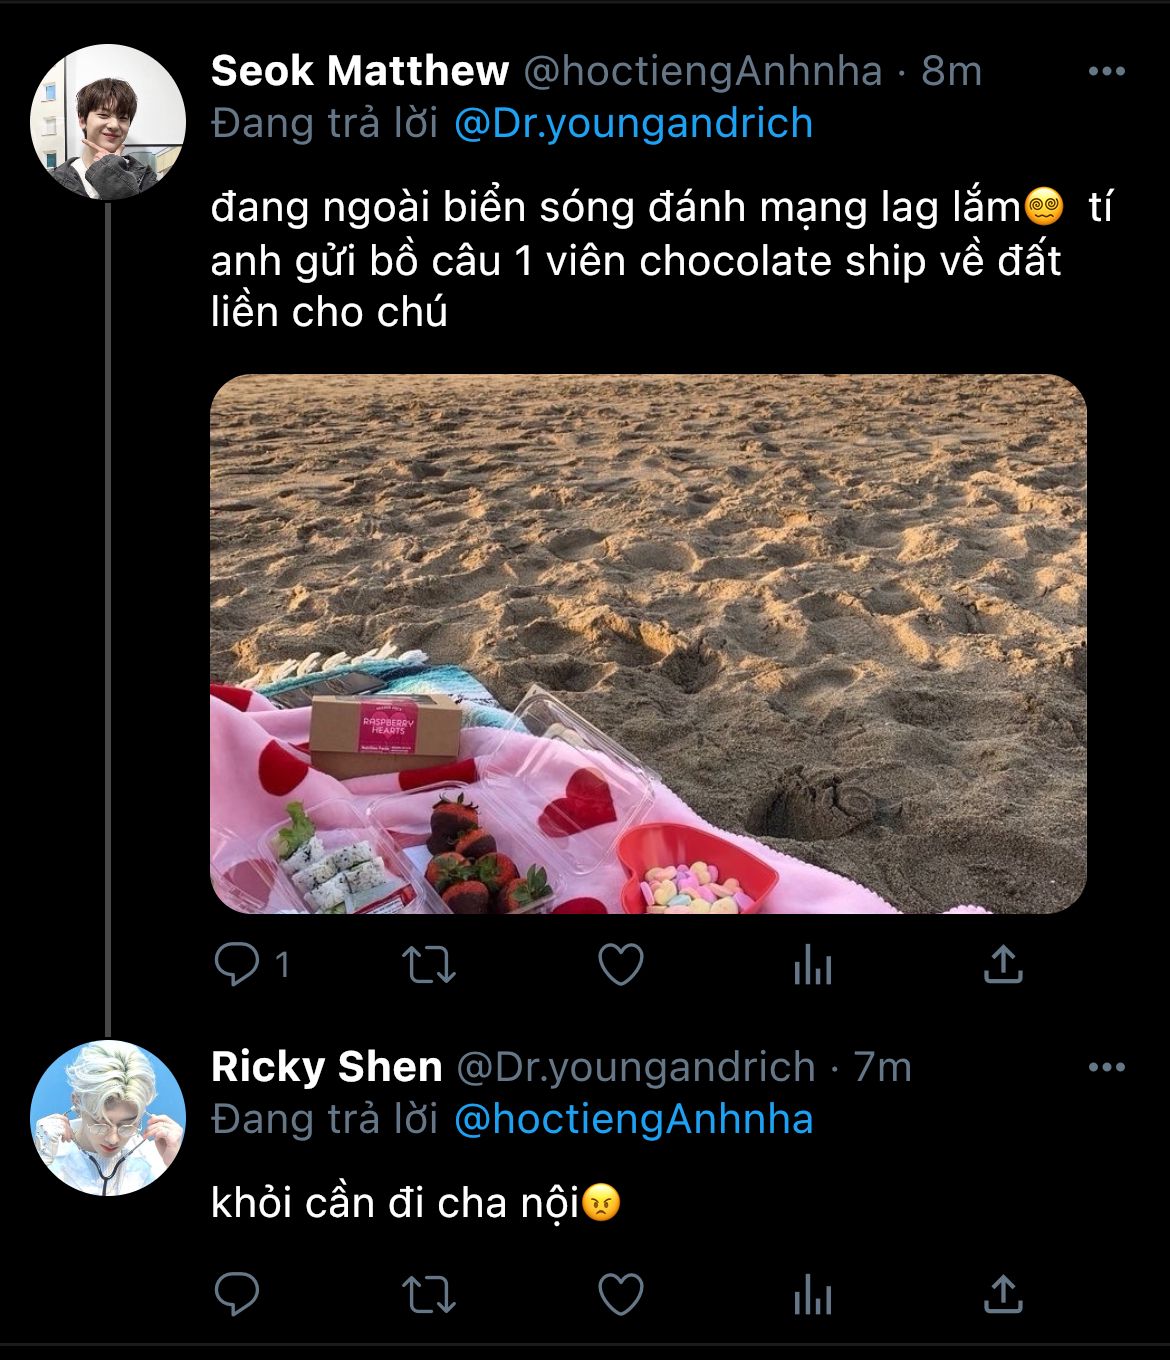Open the beach picnic photo
Screen dimensions: 1170x1360
pyautogui.click(x=648, y=644)
